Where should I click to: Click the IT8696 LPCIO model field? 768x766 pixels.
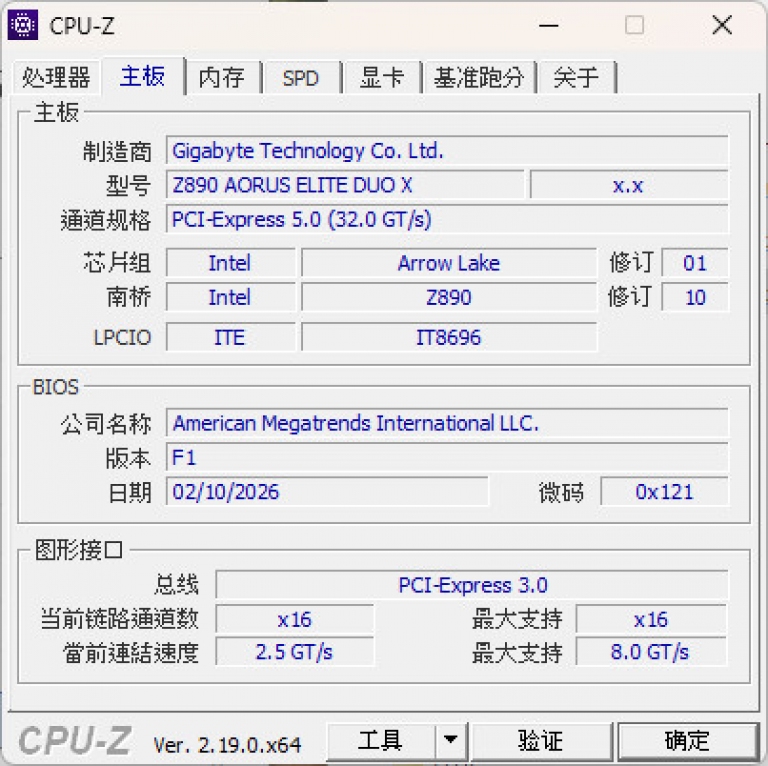(448, 337)
